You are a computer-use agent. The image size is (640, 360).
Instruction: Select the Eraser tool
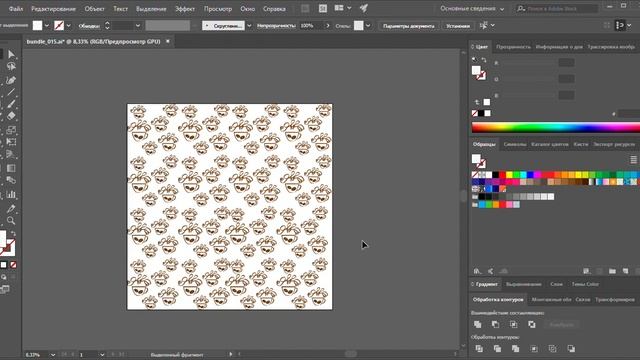pos(11,116)
